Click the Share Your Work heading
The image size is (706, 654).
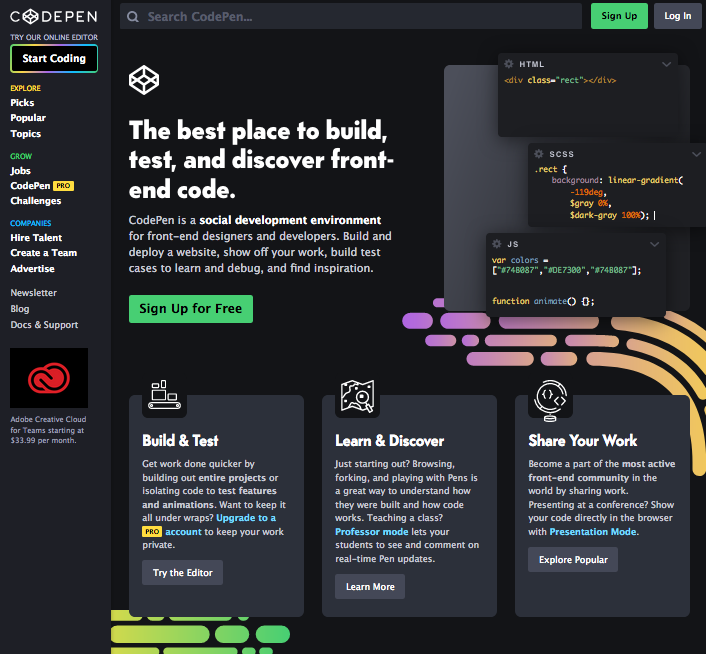(x=583, y=441)
